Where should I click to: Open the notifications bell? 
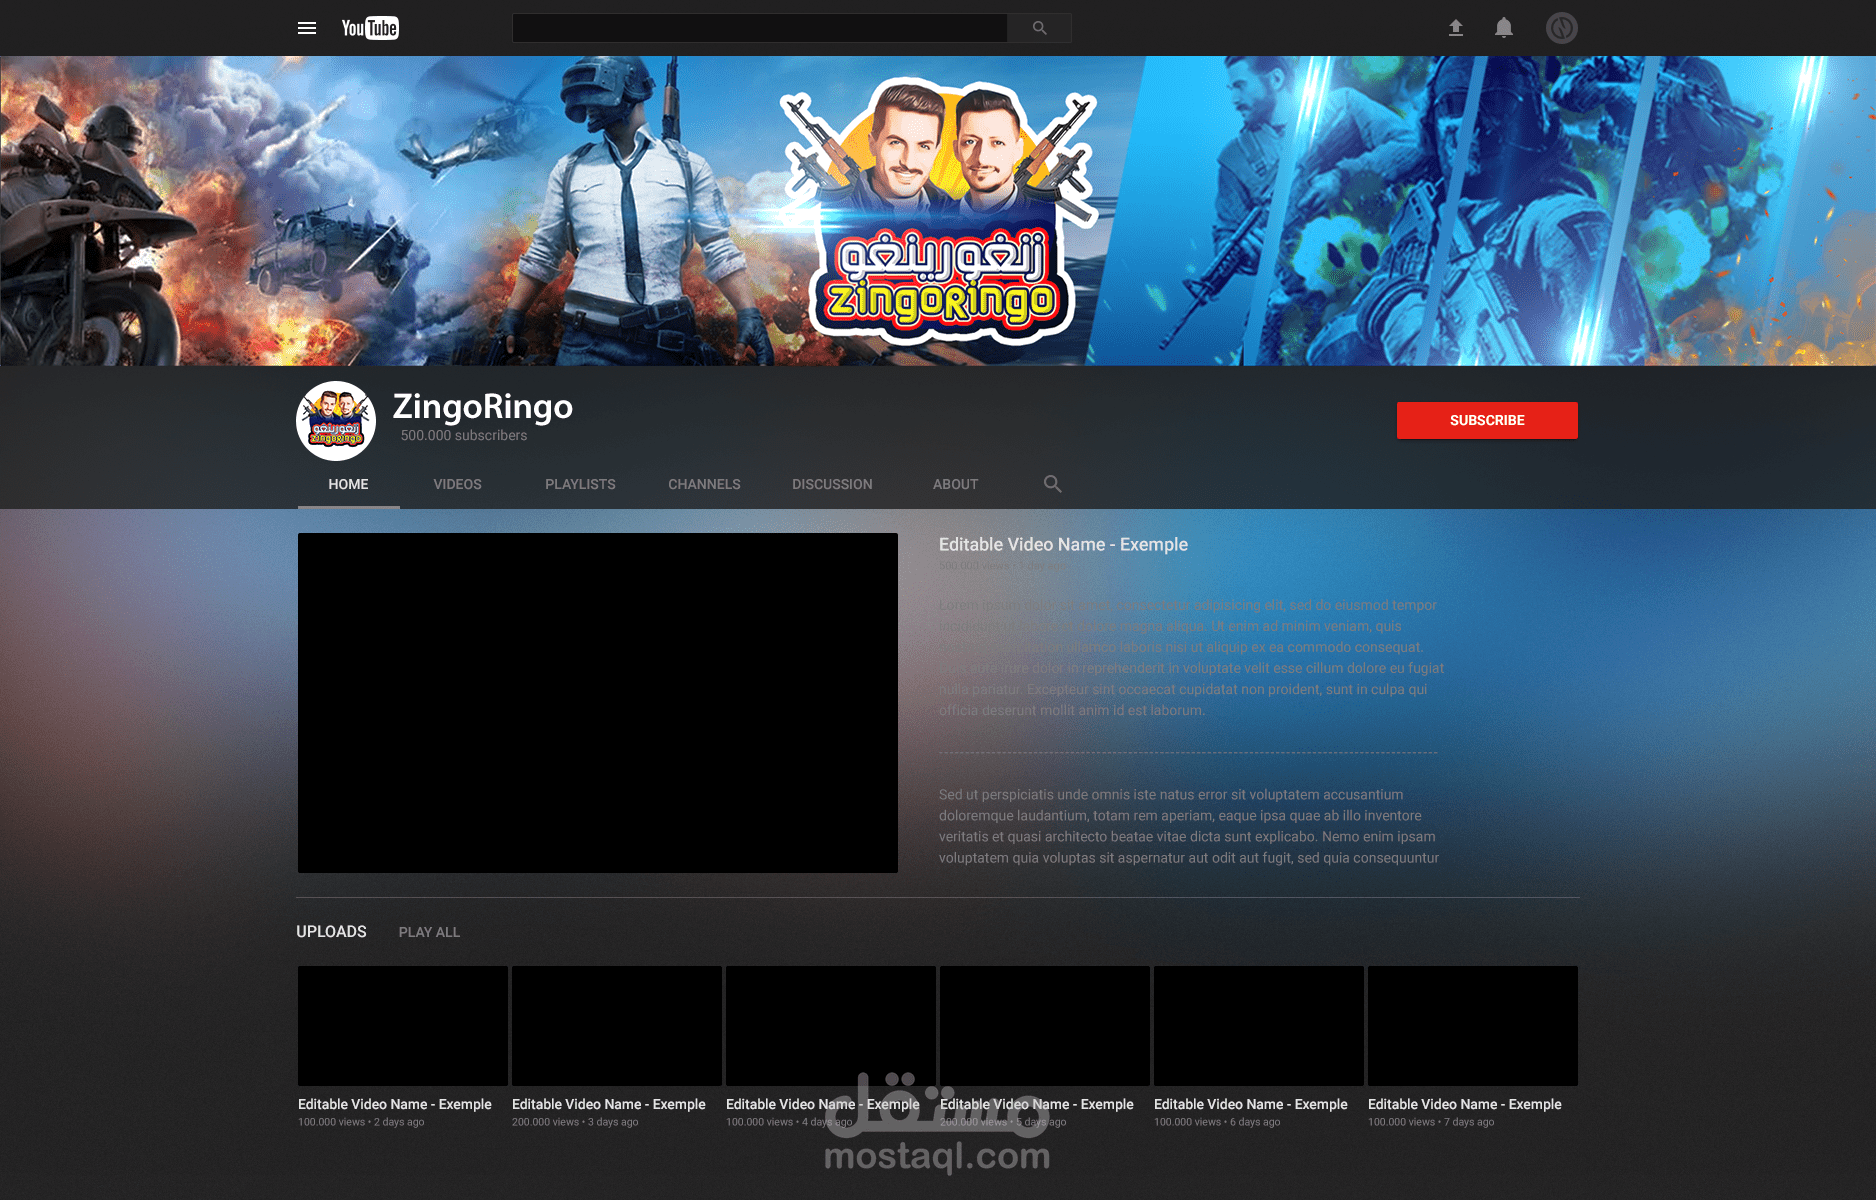click(x=1504, y=28)
